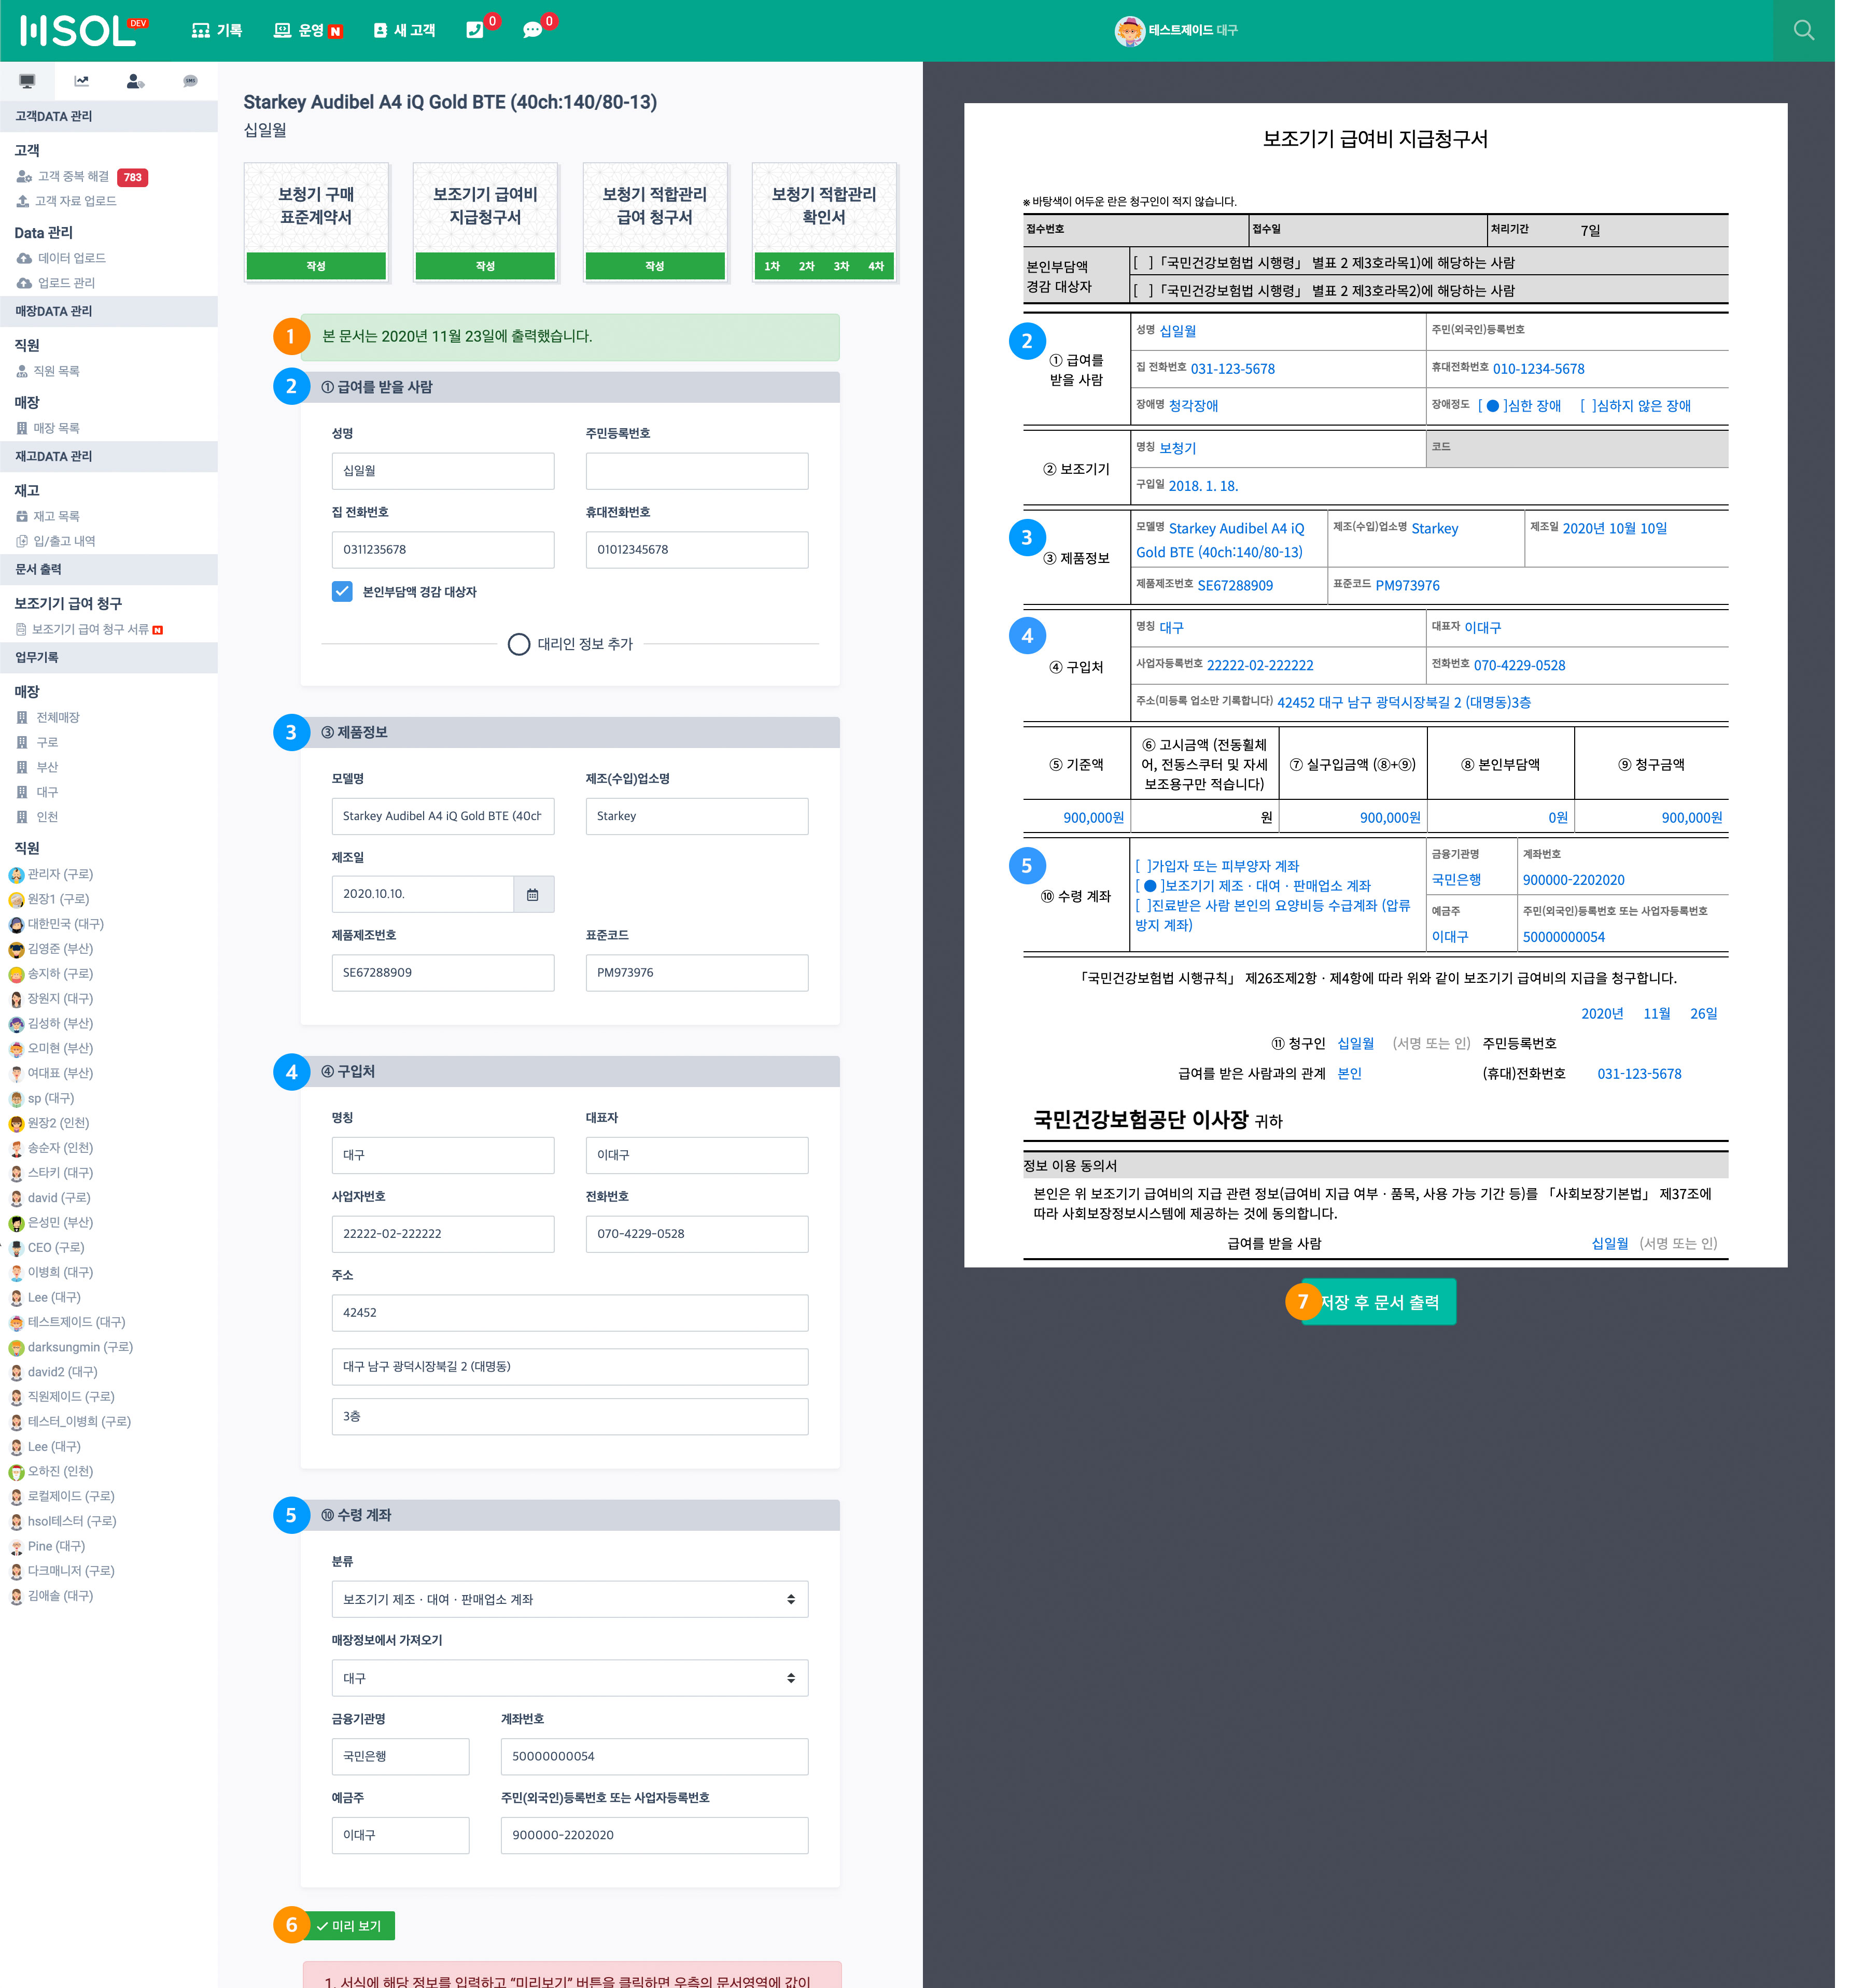Open the search magnifier icon

pos(1803,30)
